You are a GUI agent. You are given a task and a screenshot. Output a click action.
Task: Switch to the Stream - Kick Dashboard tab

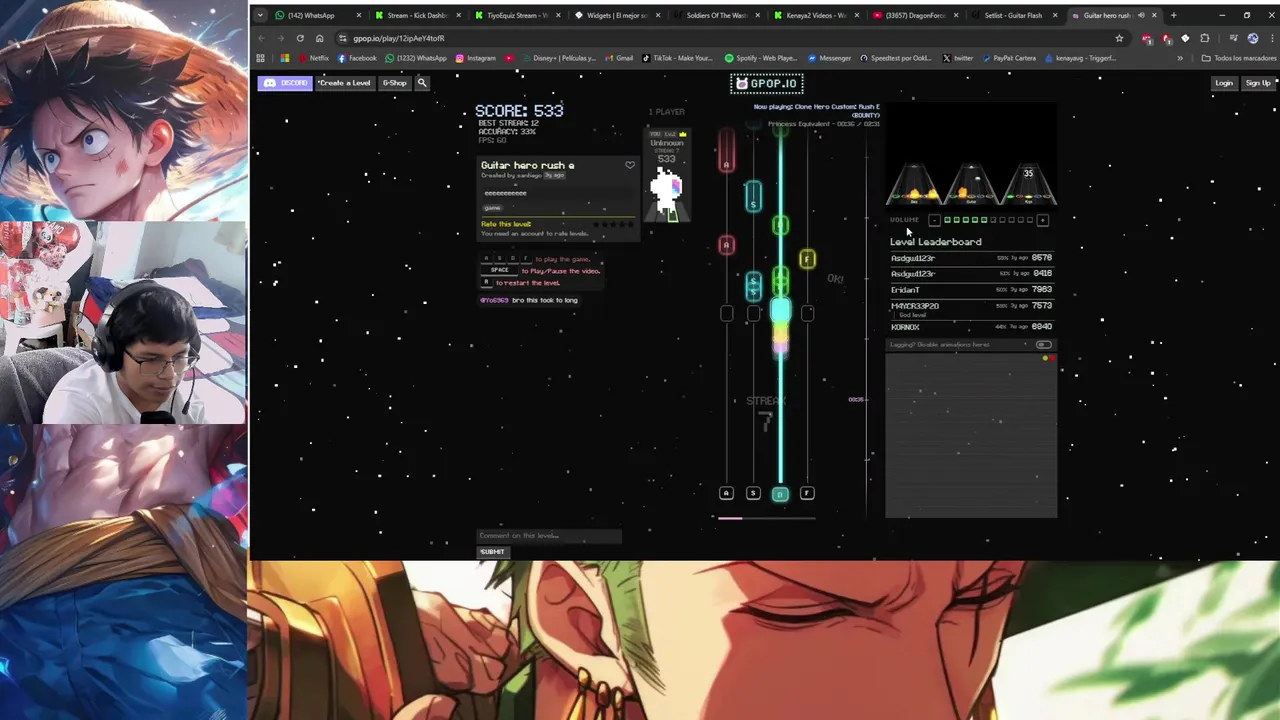pos(416,15)
